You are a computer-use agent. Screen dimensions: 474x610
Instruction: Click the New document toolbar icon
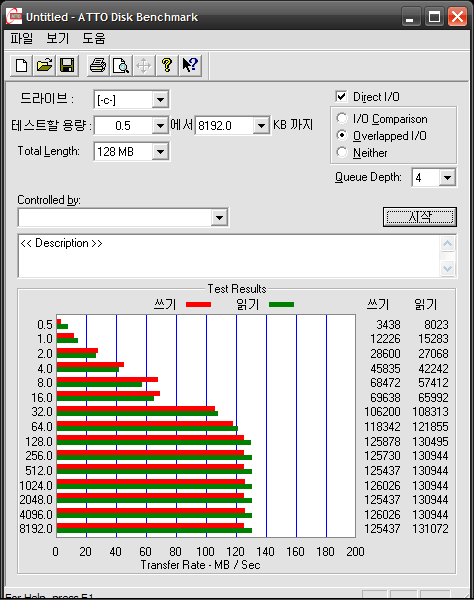tap(22, 65)
